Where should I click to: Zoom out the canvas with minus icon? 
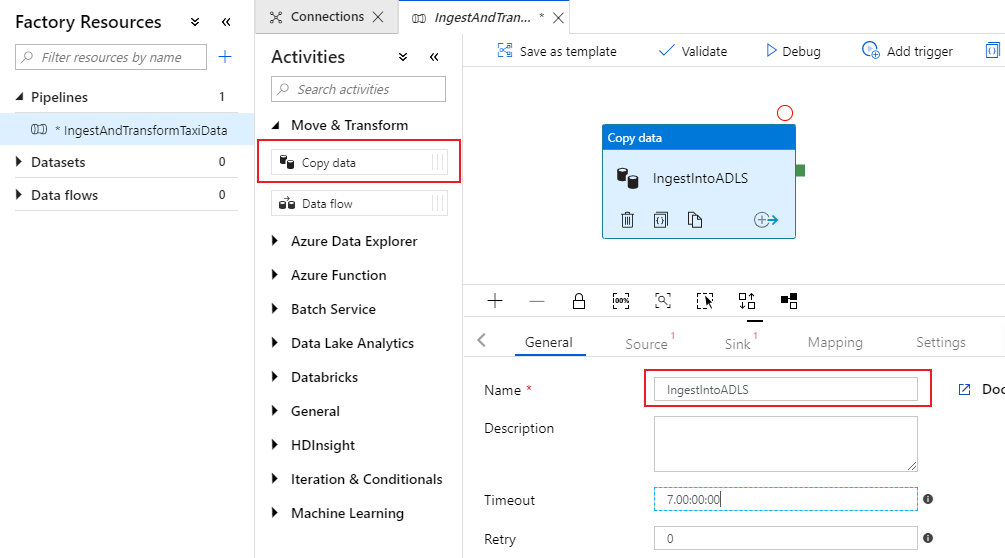(x=537, y=301)
